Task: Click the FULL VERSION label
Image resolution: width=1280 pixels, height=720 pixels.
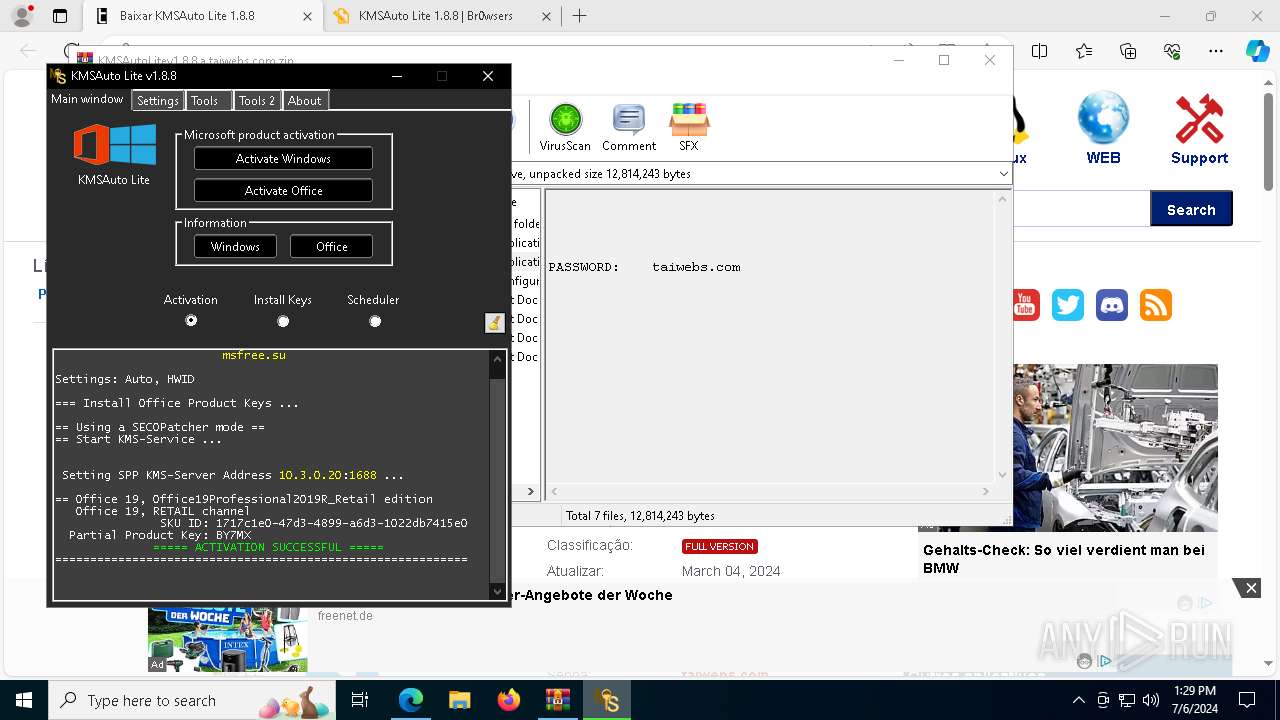Action: coord(720,546)
